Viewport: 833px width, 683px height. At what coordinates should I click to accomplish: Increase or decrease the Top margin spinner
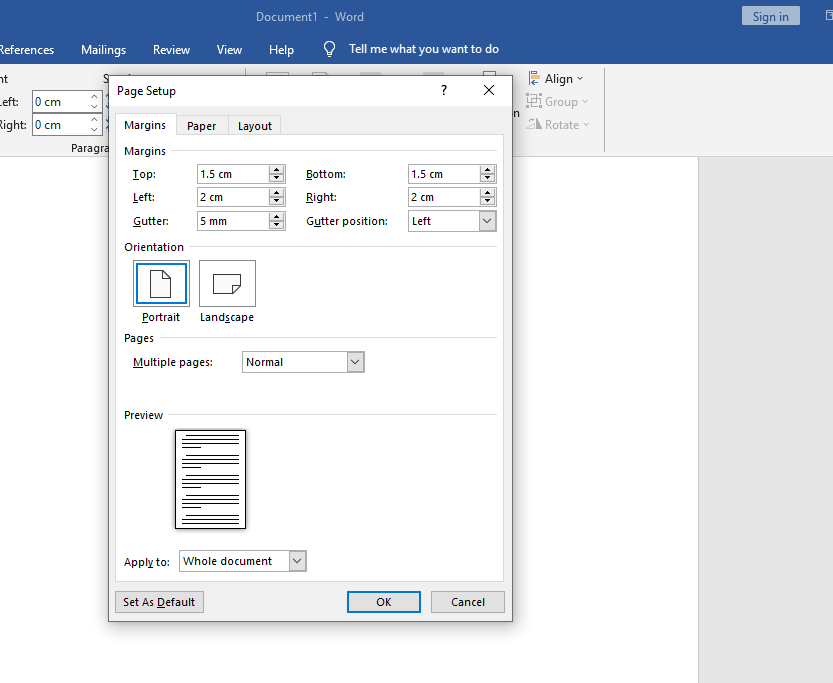(x=277, y=174)
